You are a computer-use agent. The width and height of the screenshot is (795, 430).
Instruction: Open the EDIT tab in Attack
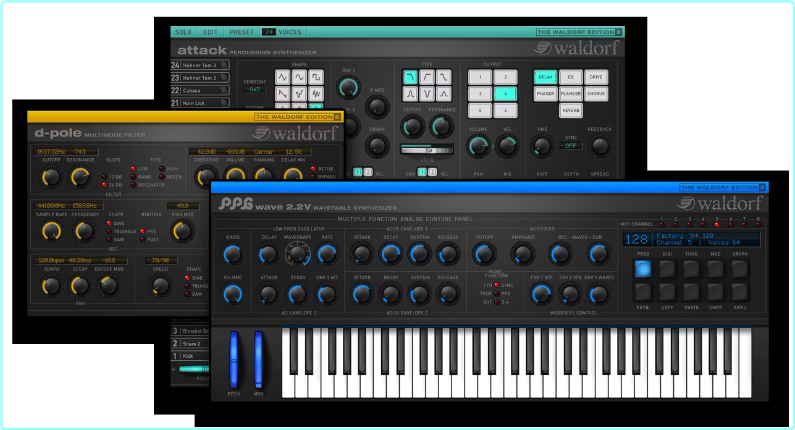pos(210,32)
